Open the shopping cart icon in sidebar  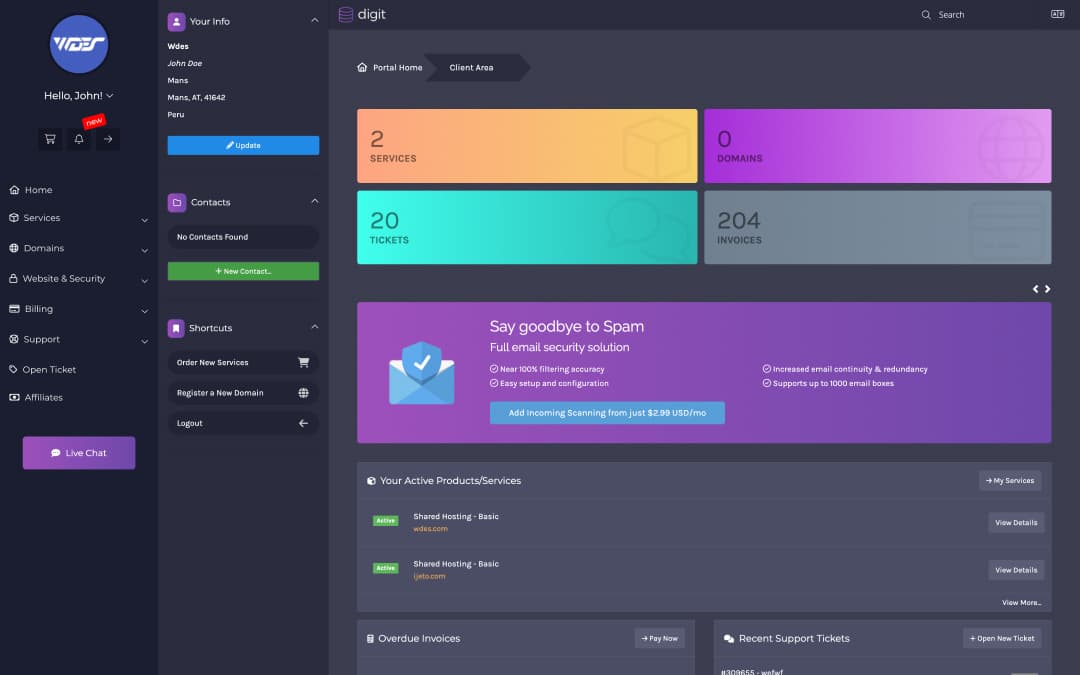coord(50,139)
